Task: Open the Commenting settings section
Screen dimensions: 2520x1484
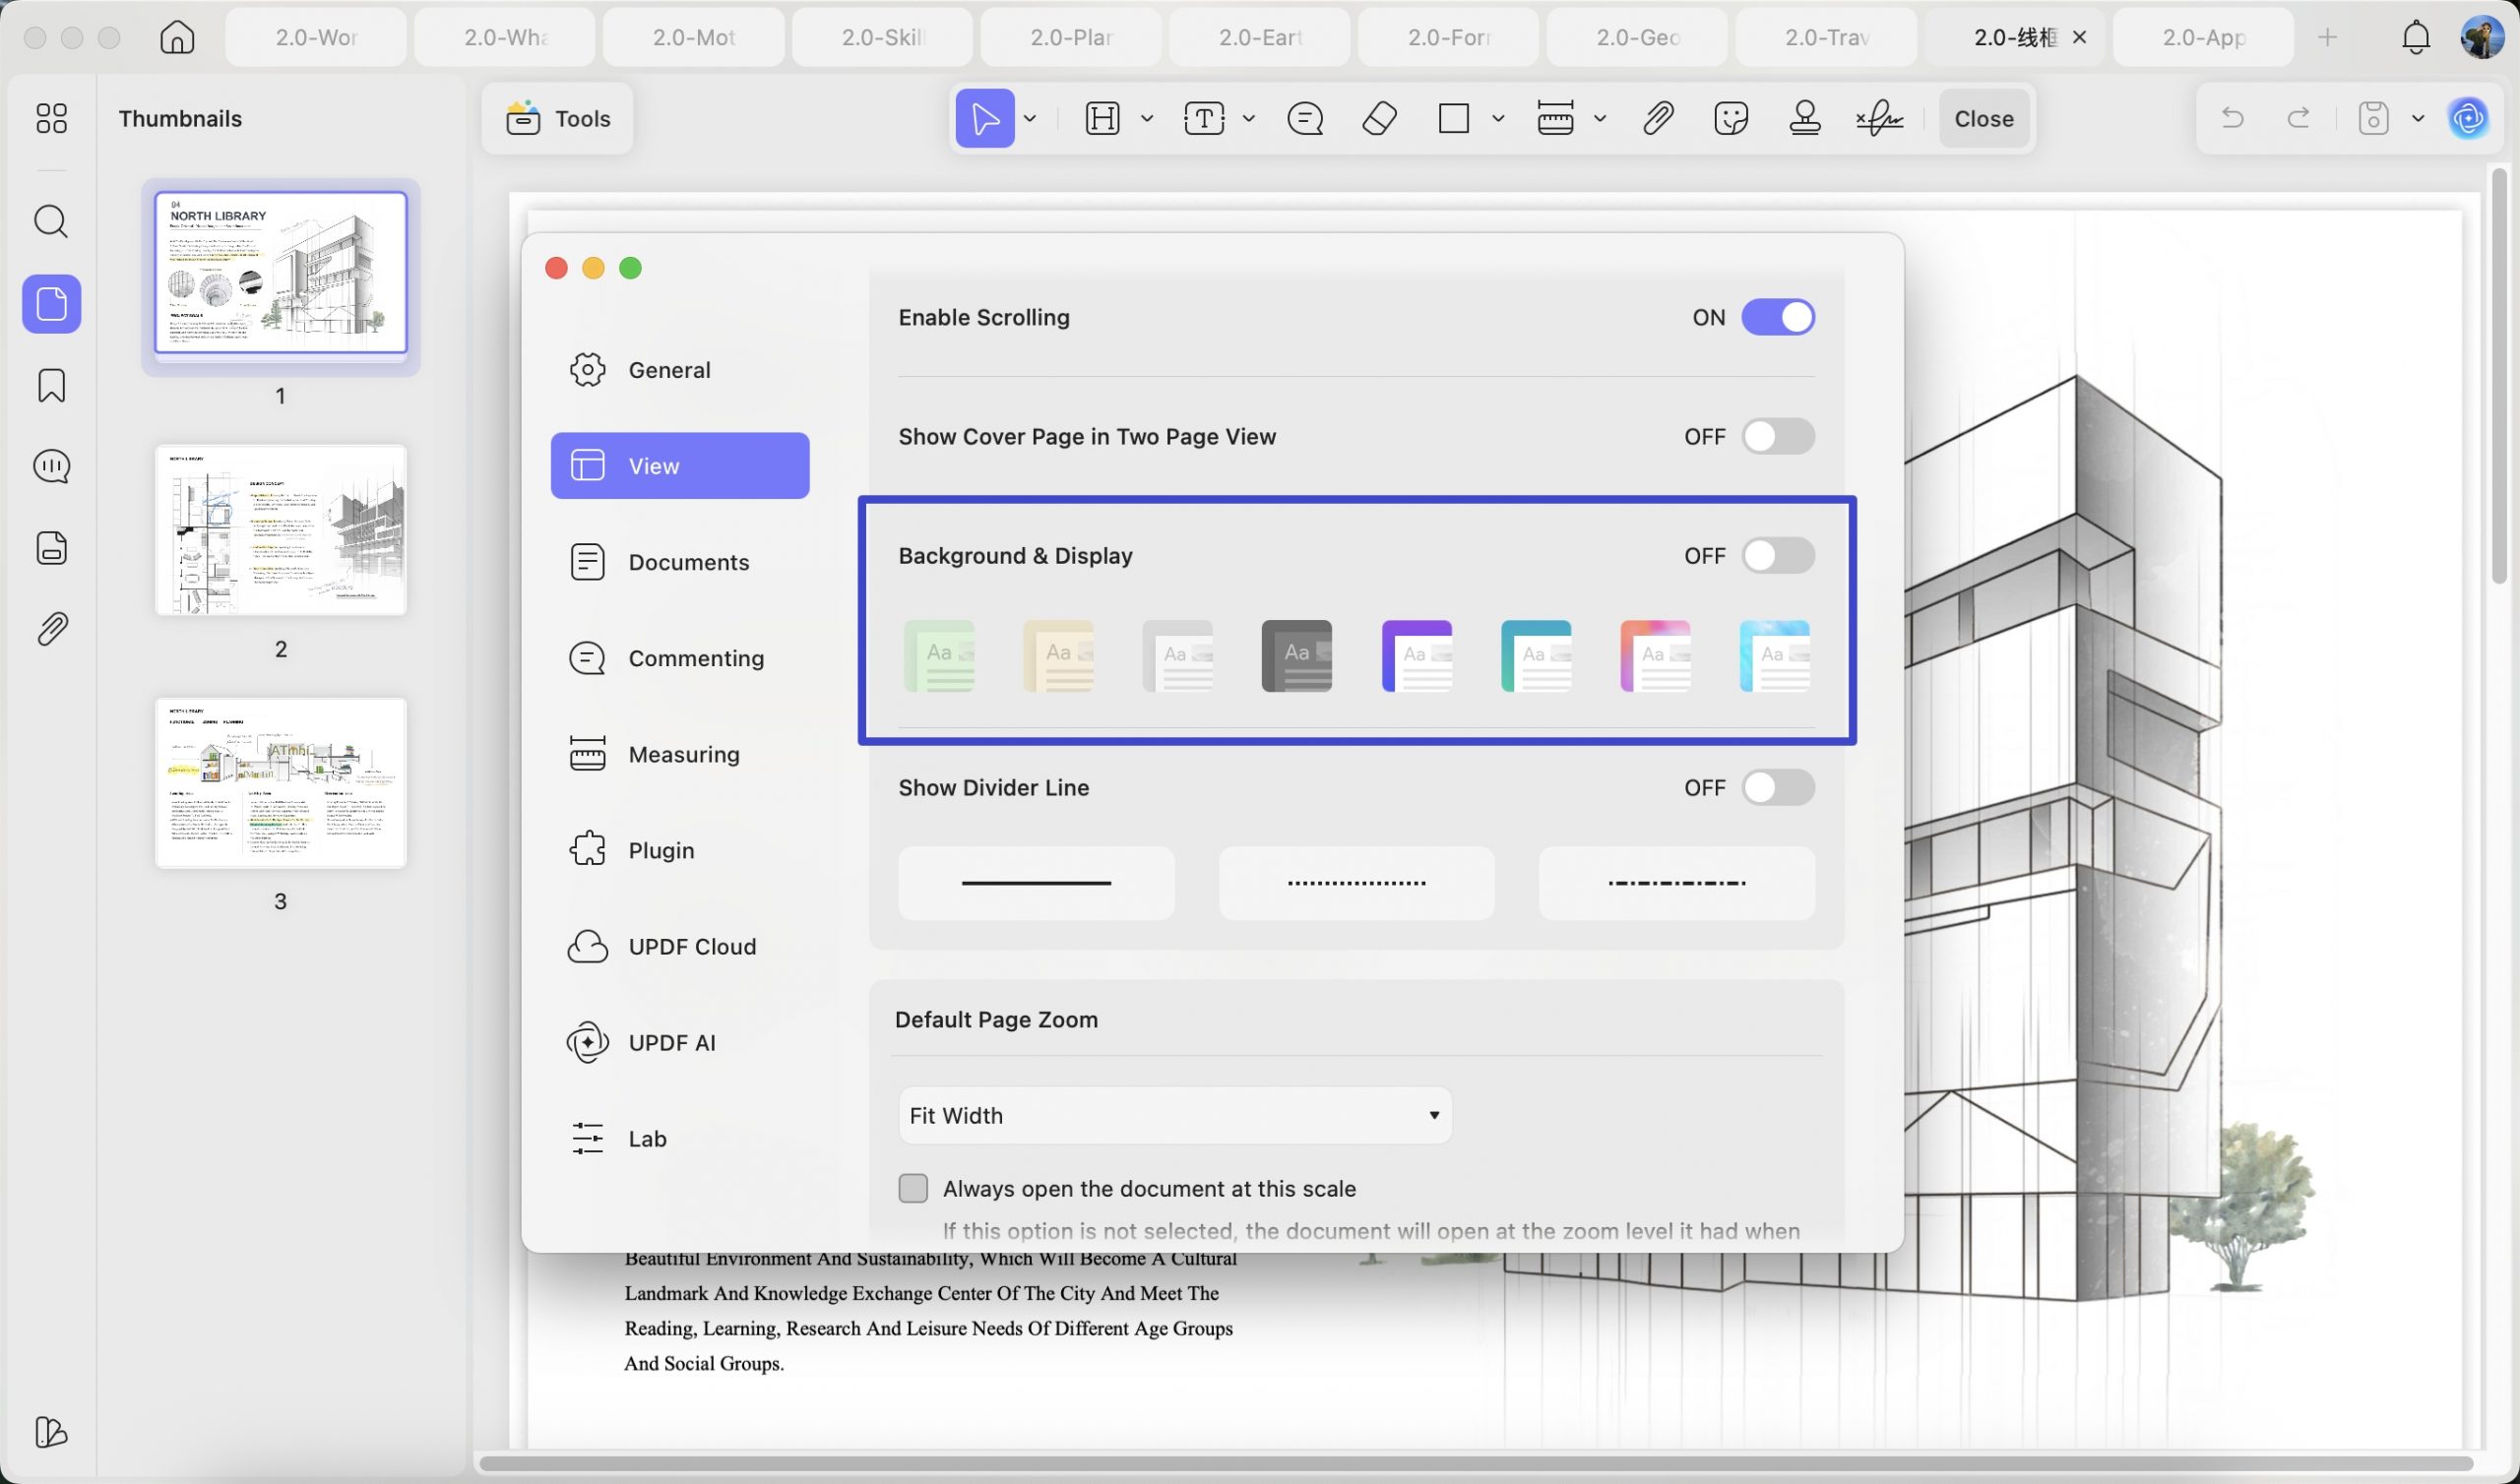Action: pyautogui.click(x=680, y=658)
